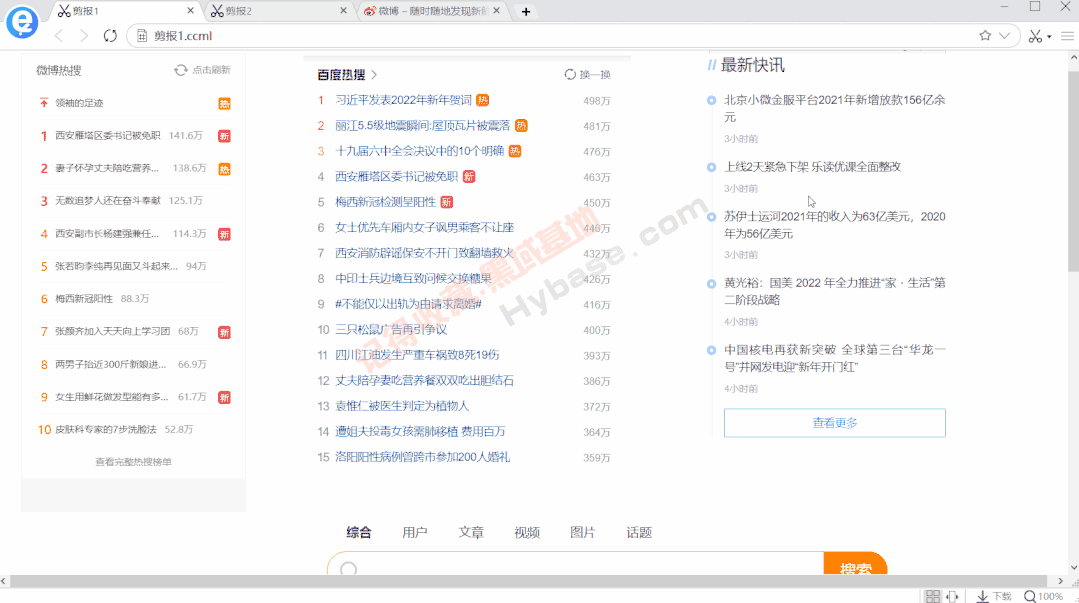The height and width of the screenshot is (603, 1079).
Task: Open 十九届六中全会决议中的10个明确 link
Action: pyautogui.click(x=420, y=151)
